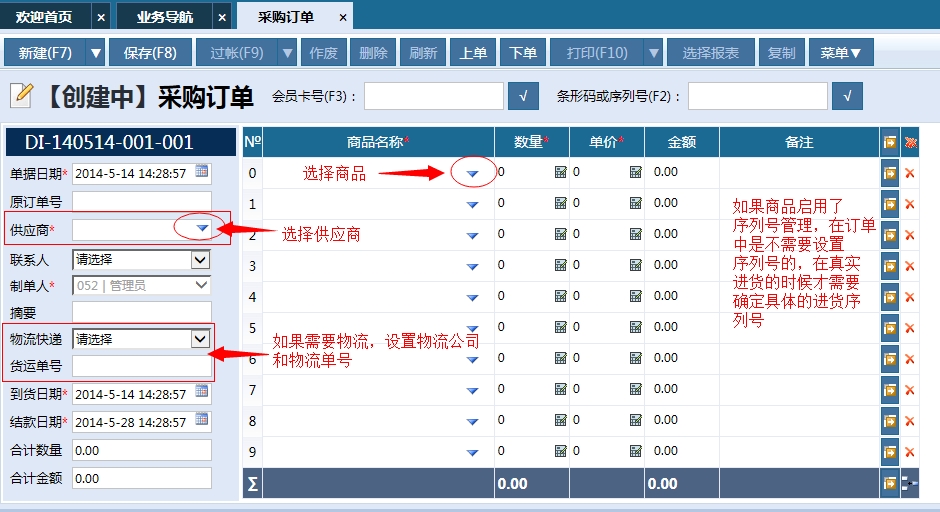Delete row 9 with red X
Image resolution: width=940 pixels, height=512 pixels.
[910, 452]
